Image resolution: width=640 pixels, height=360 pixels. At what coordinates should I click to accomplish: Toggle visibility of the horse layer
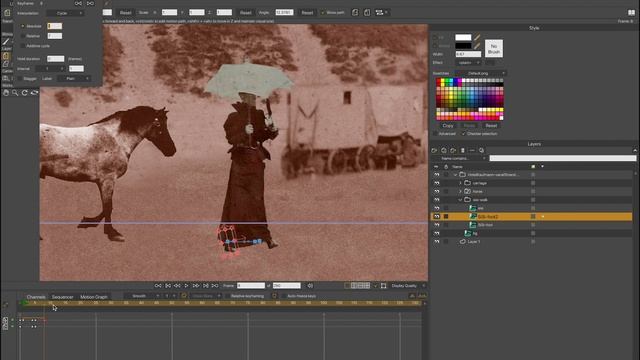(x=436, y=191)
